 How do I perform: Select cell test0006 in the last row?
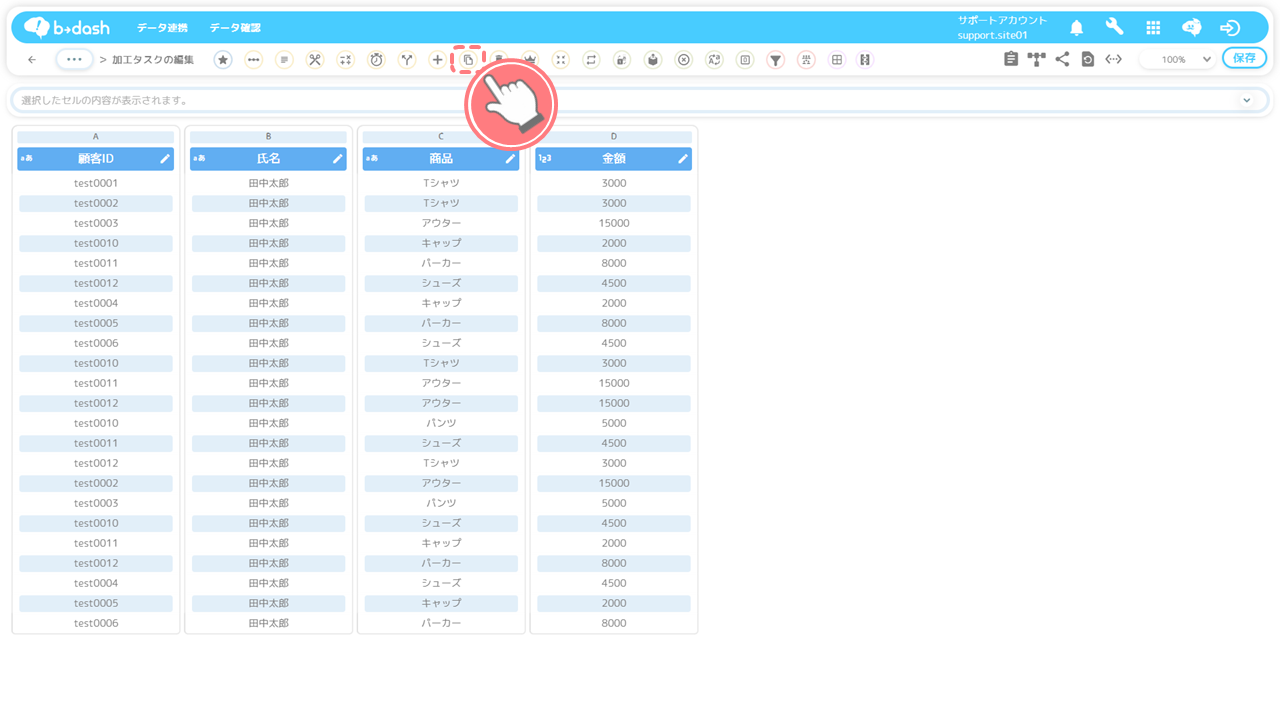click(x=96, y=623)
